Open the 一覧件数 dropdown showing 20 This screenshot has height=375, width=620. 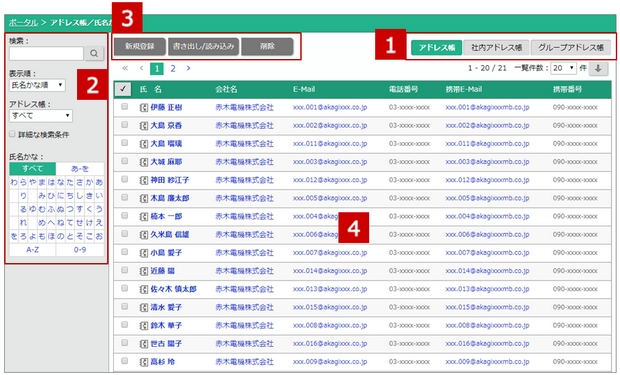(563, 68)
